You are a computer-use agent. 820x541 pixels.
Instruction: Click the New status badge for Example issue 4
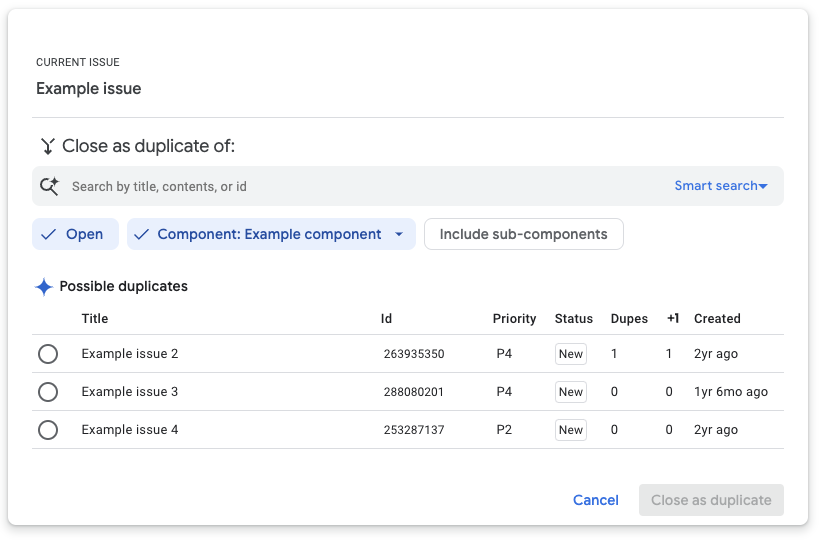pyautogui.click(x=571, y=430)
